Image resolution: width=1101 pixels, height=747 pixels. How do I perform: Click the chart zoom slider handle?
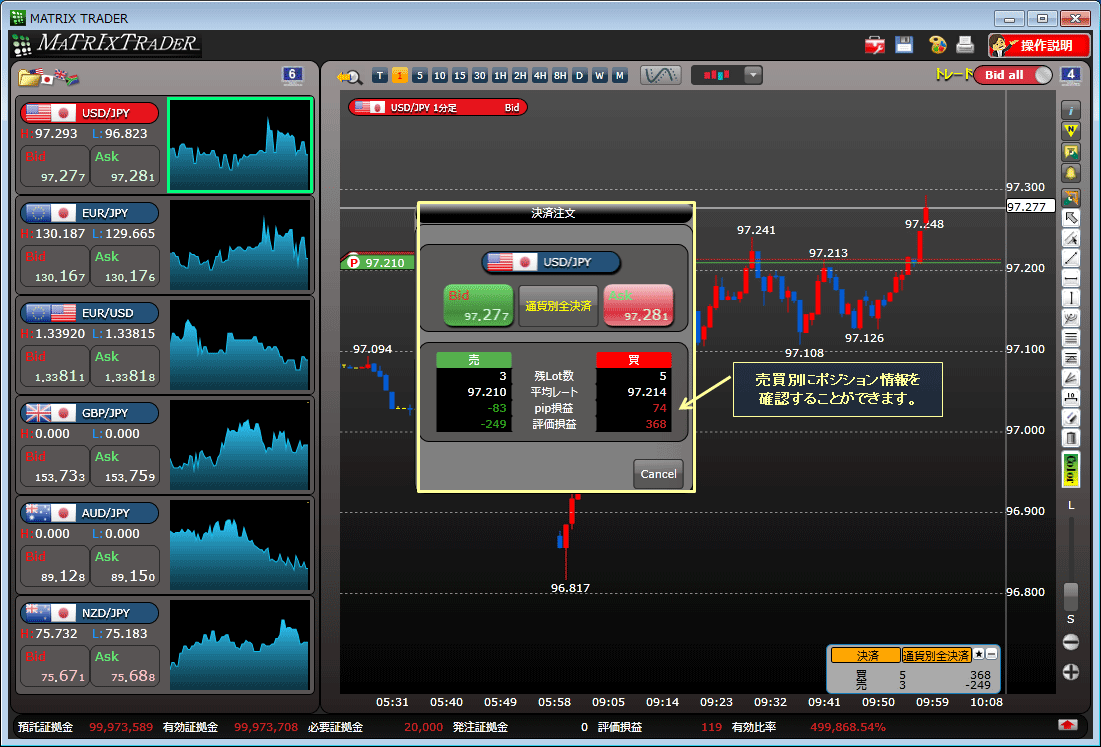[1071, 597]
